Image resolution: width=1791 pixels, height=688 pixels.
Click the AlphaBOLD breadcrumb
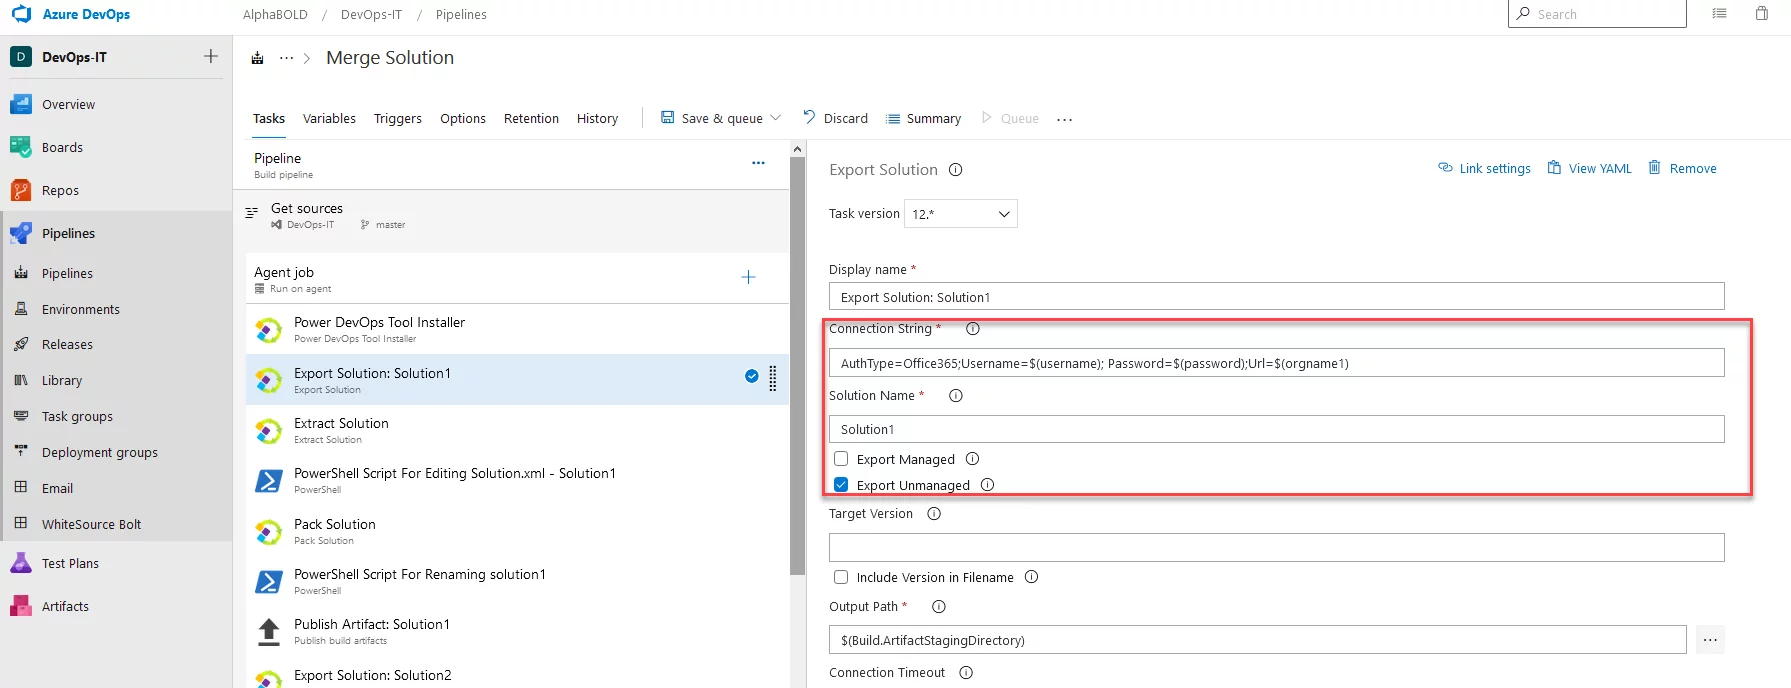pos(275,14)
